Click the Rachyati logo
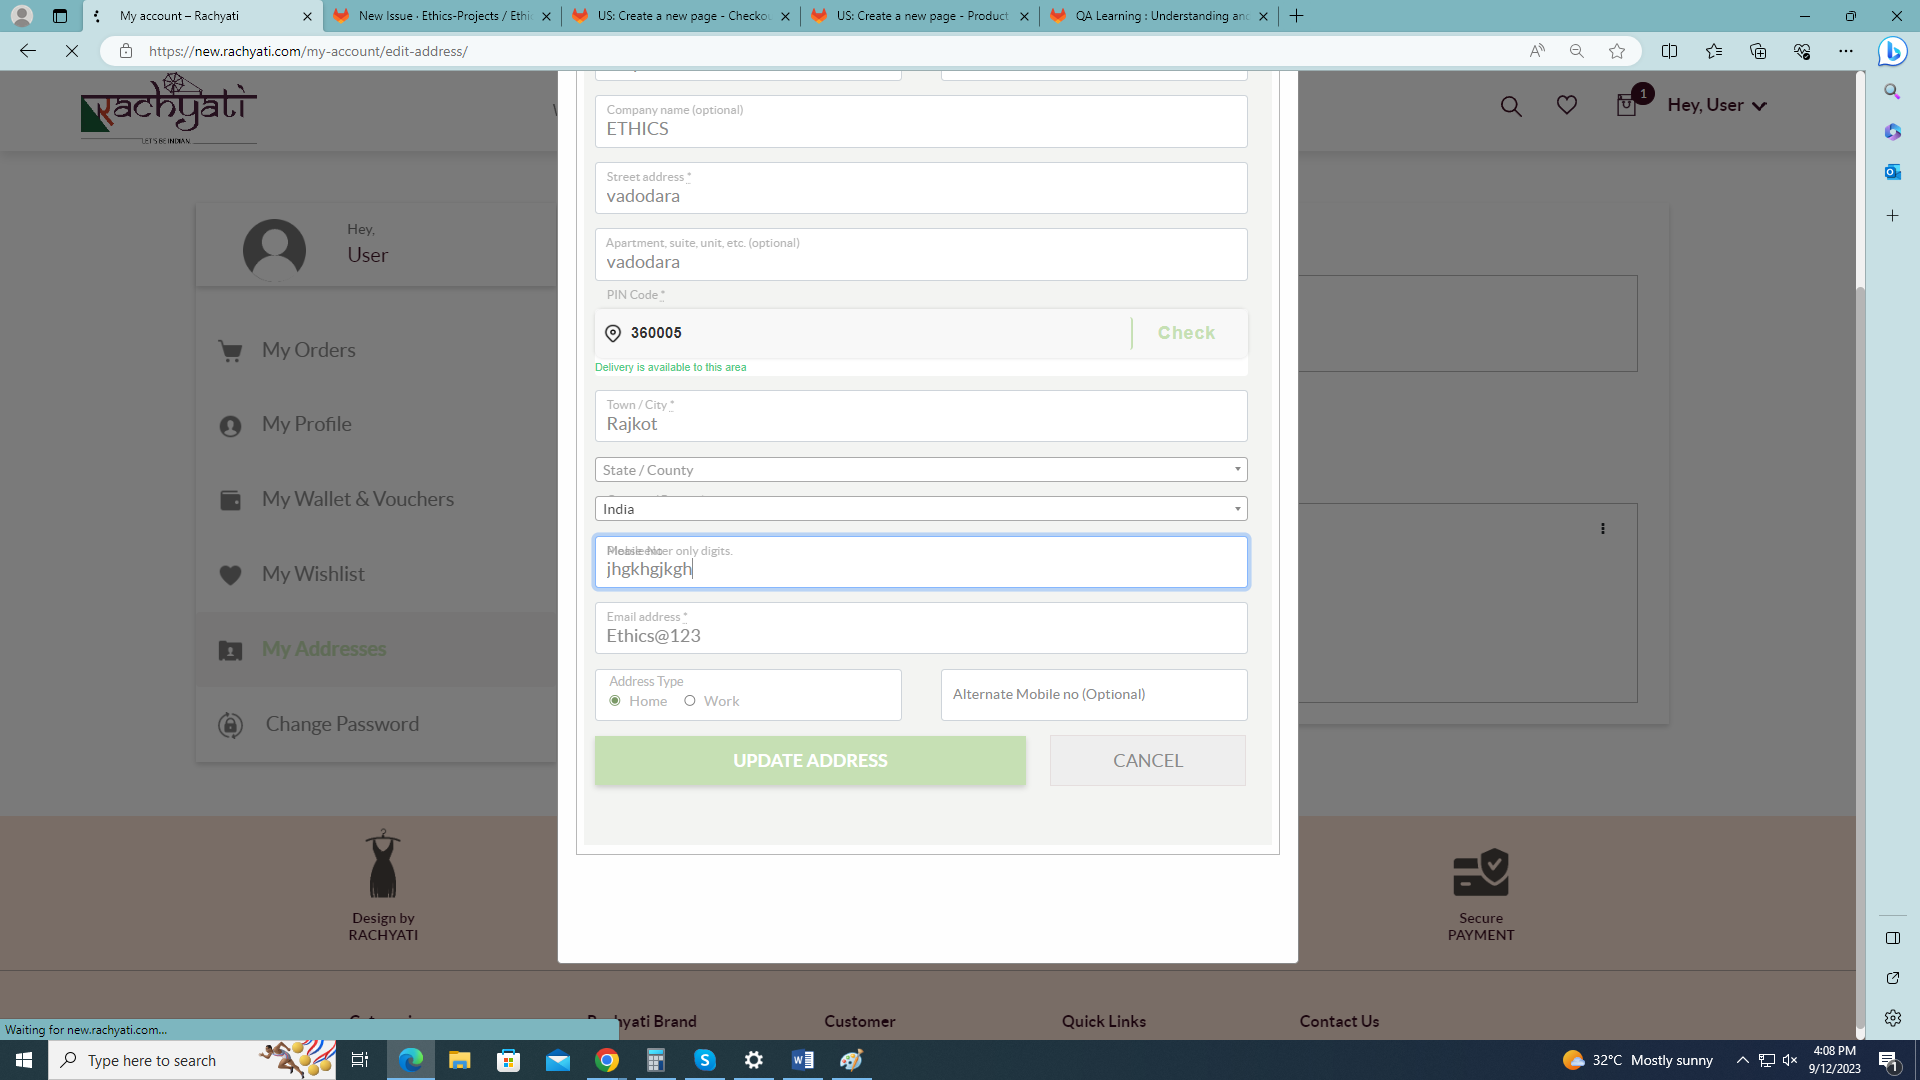The height and width of the screenshot is (1080, 1920). click(168, 108)
